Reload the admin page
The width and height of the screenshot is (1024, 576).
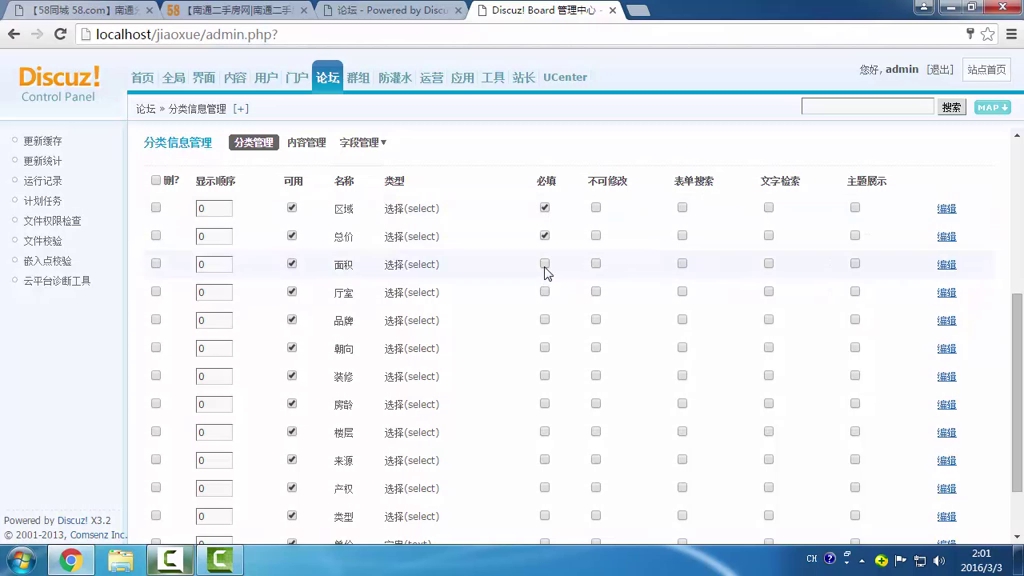pyautogui.click(x=60, y=34)
